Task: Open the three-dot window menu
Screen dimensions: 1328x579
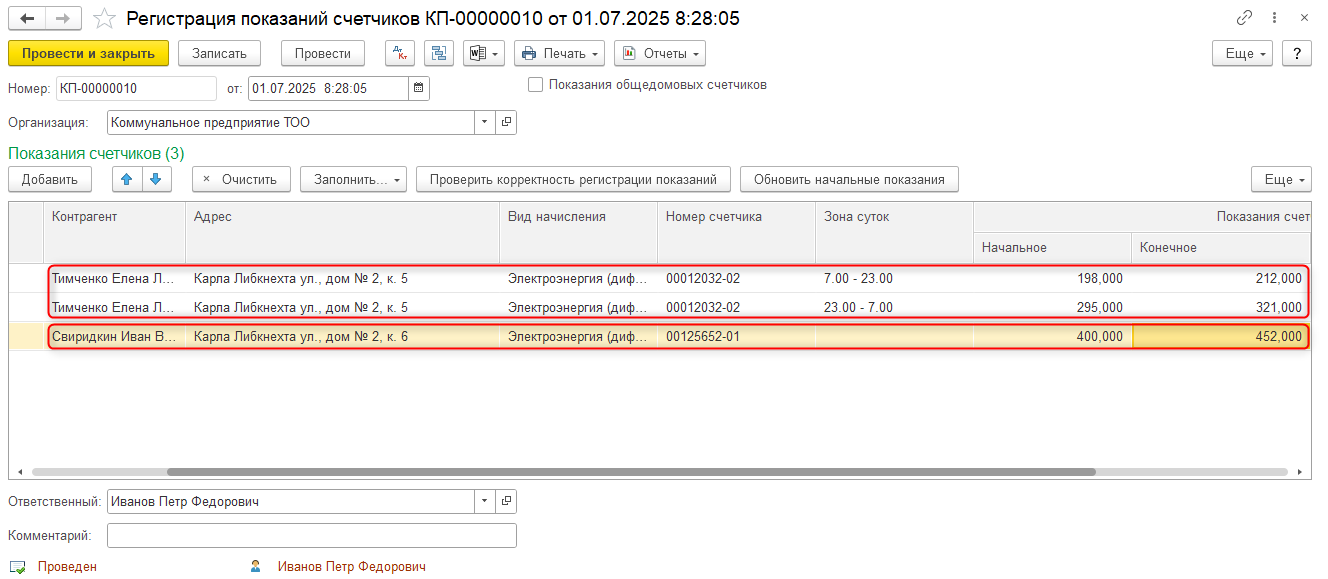Action: (x=1274, y=18)
